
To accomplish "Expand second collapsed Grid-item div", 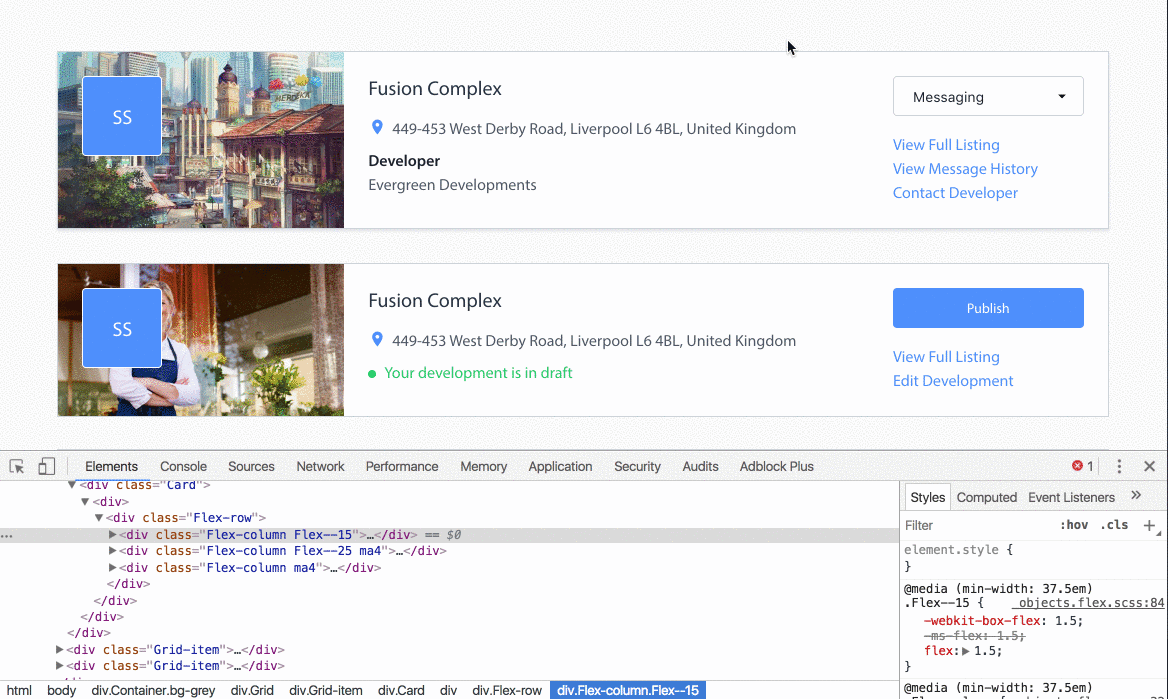I will pyautogui.click(x=60, y=665).
